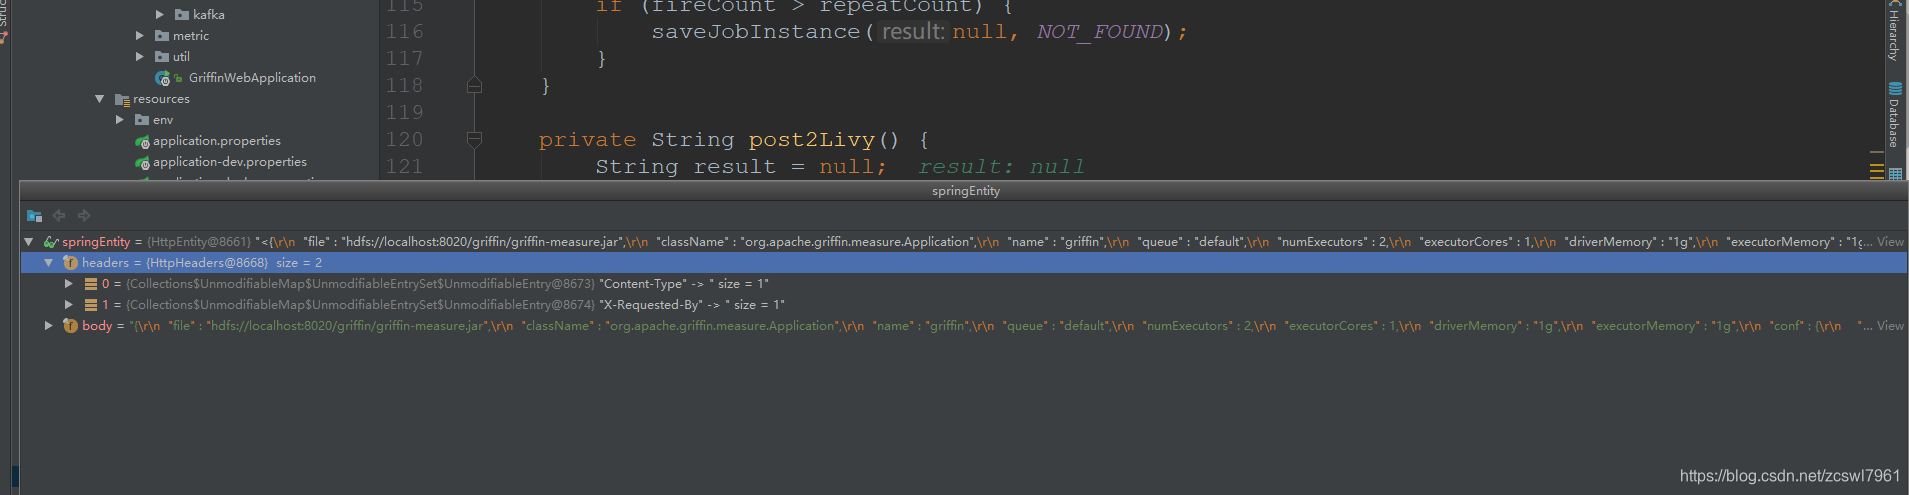The width and height of the screenshot is (1909, 495).
Task: Click View link on springEntity row
Action: point(1890,241)
